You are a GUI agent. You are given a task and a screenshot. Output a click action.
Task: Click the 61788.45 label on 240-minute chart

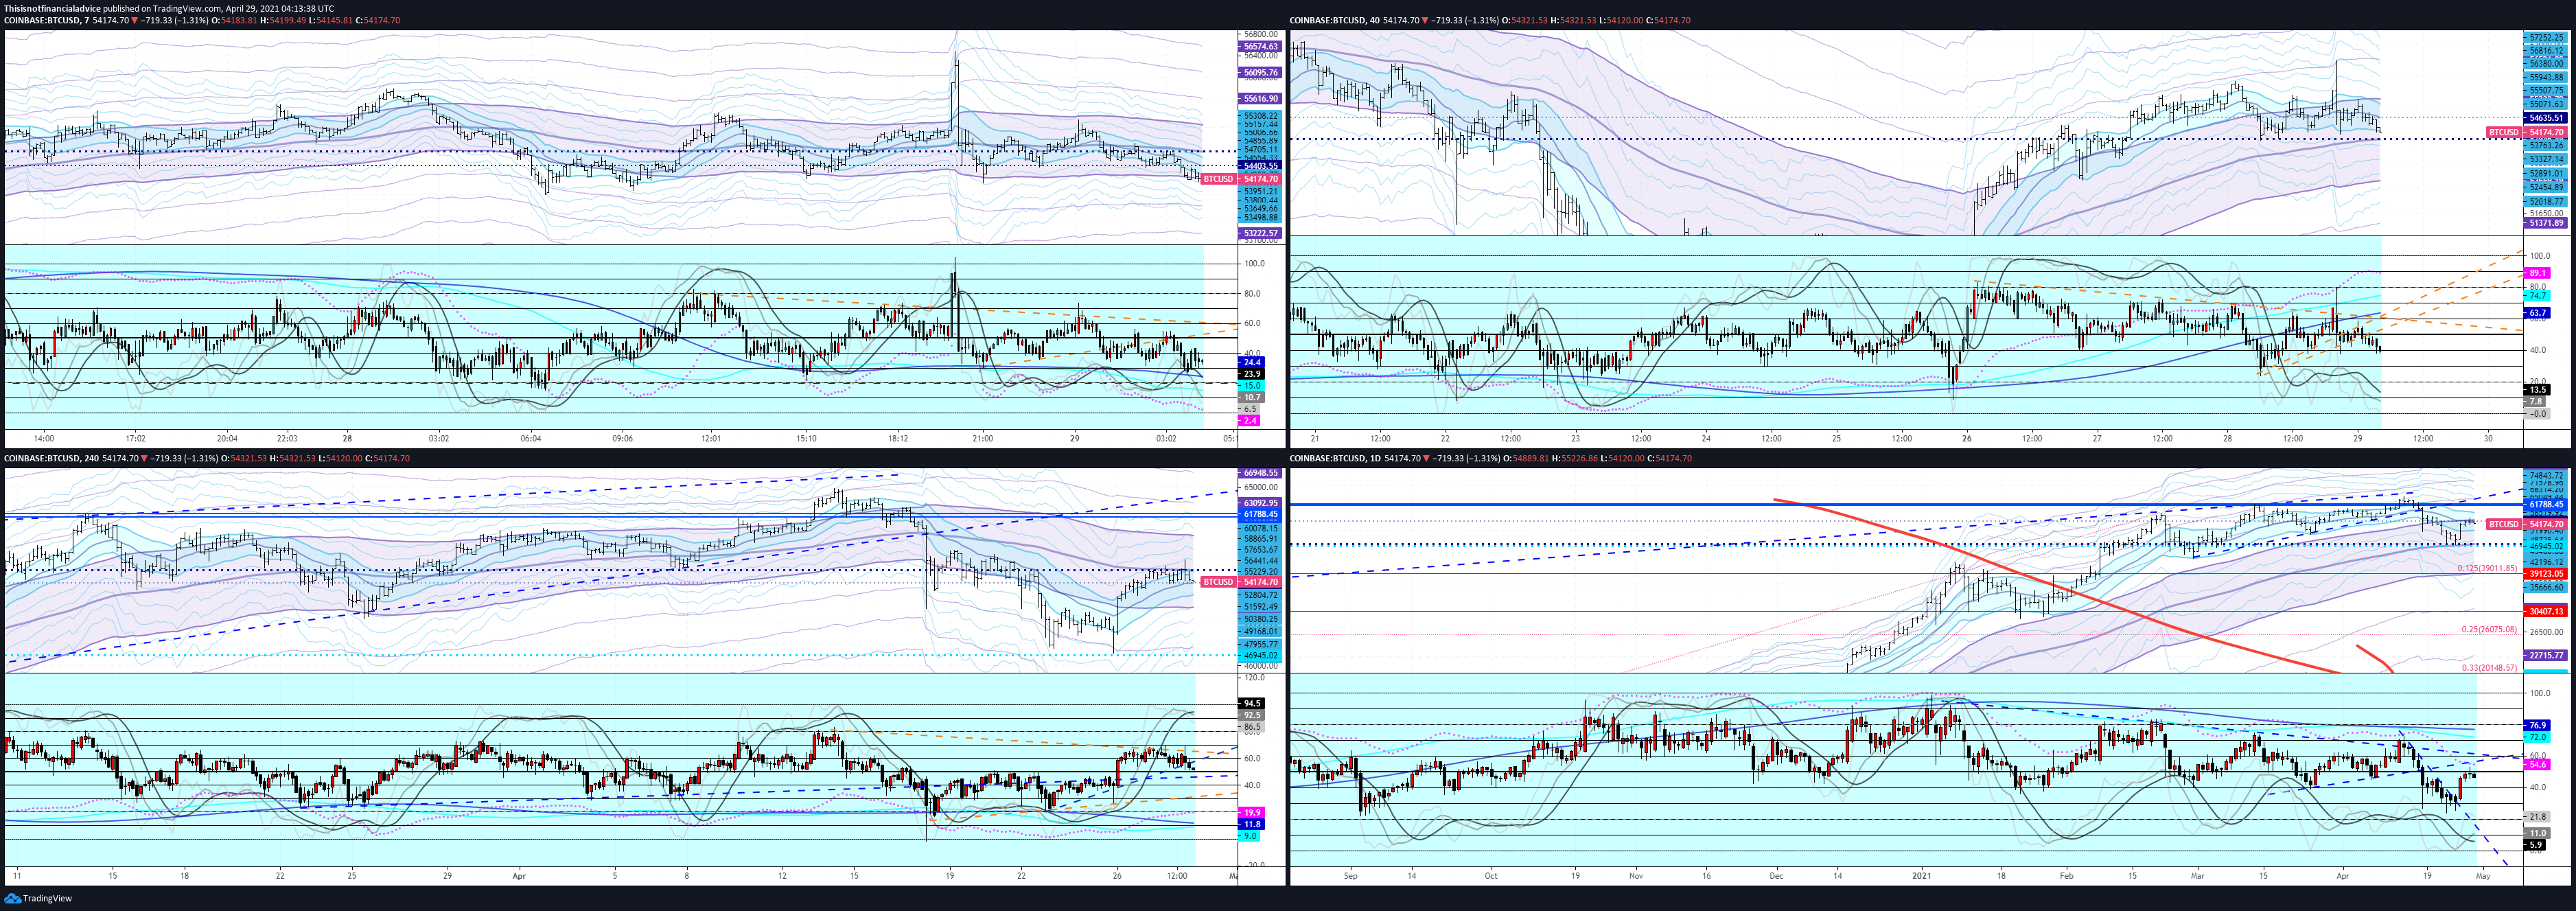[1260, 514]
